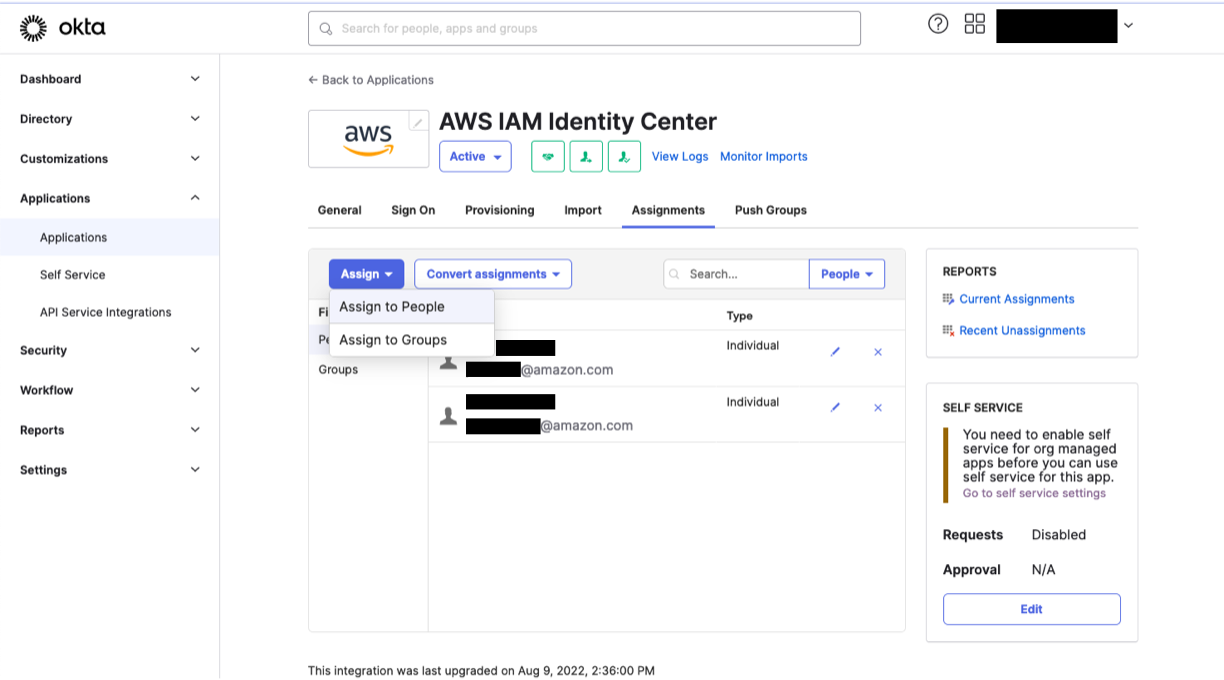Screen dimensions: 1224x680
Task: Click the green handshake icon button
Action: point(548,157)
